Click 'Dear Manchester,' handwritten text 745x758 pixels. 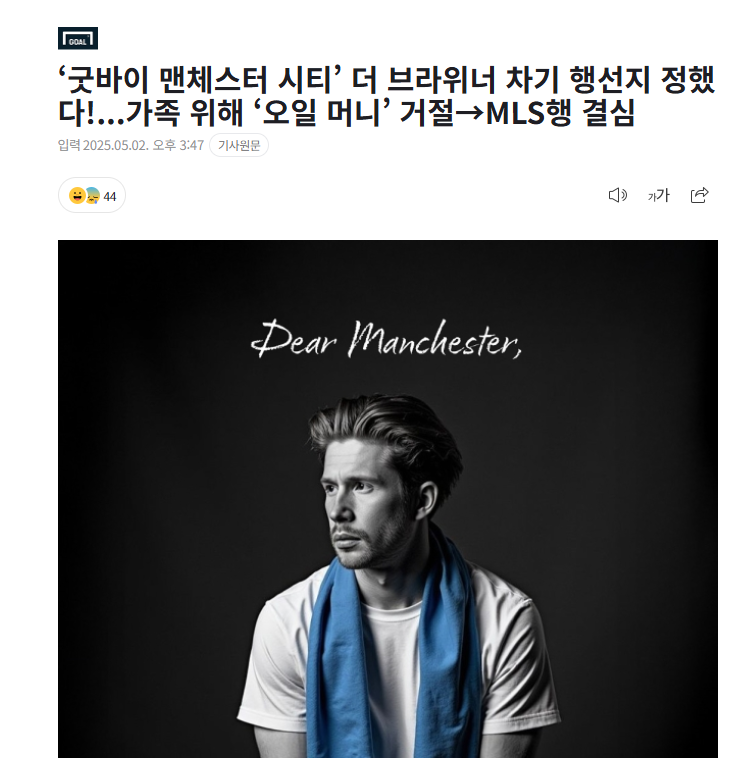click(x=386, y=339)
